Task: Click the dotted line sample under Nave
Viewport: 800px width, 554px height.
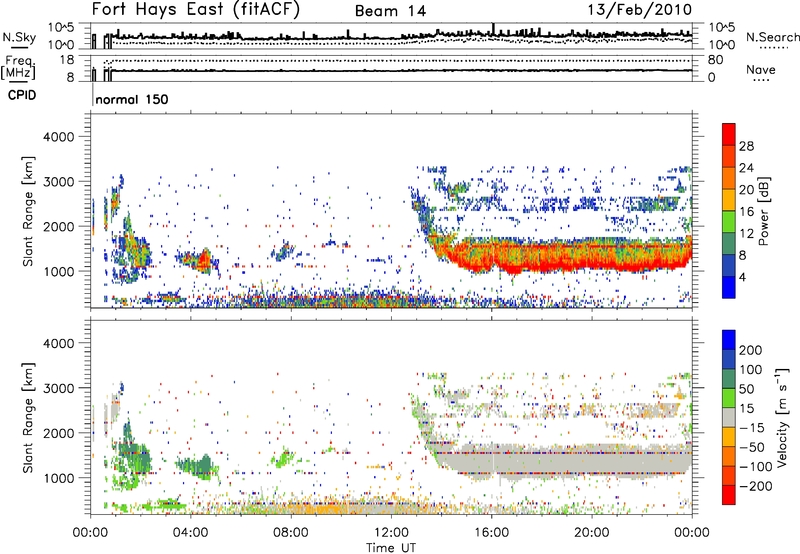Action: tap(761, 80)
